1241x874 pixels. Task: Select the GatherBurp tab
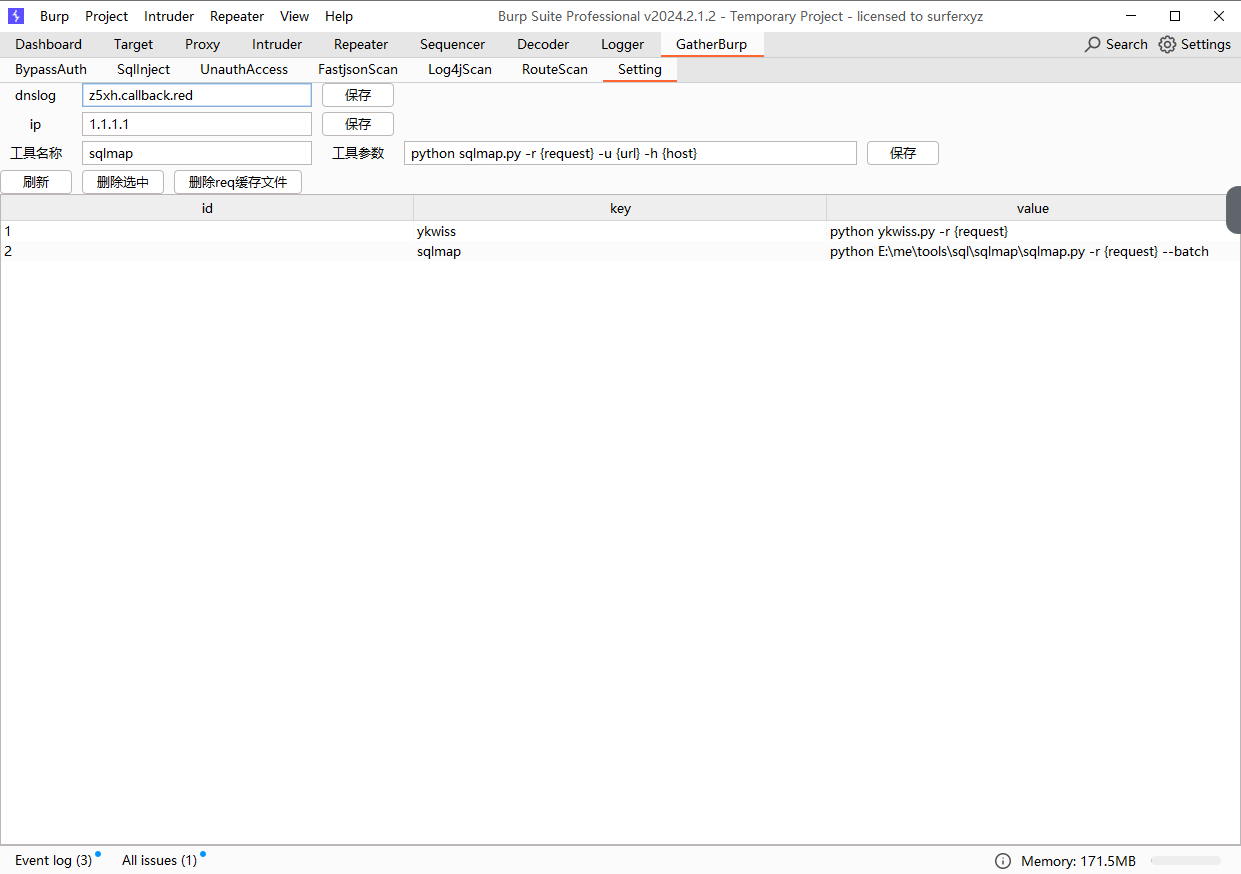point(711,44)
